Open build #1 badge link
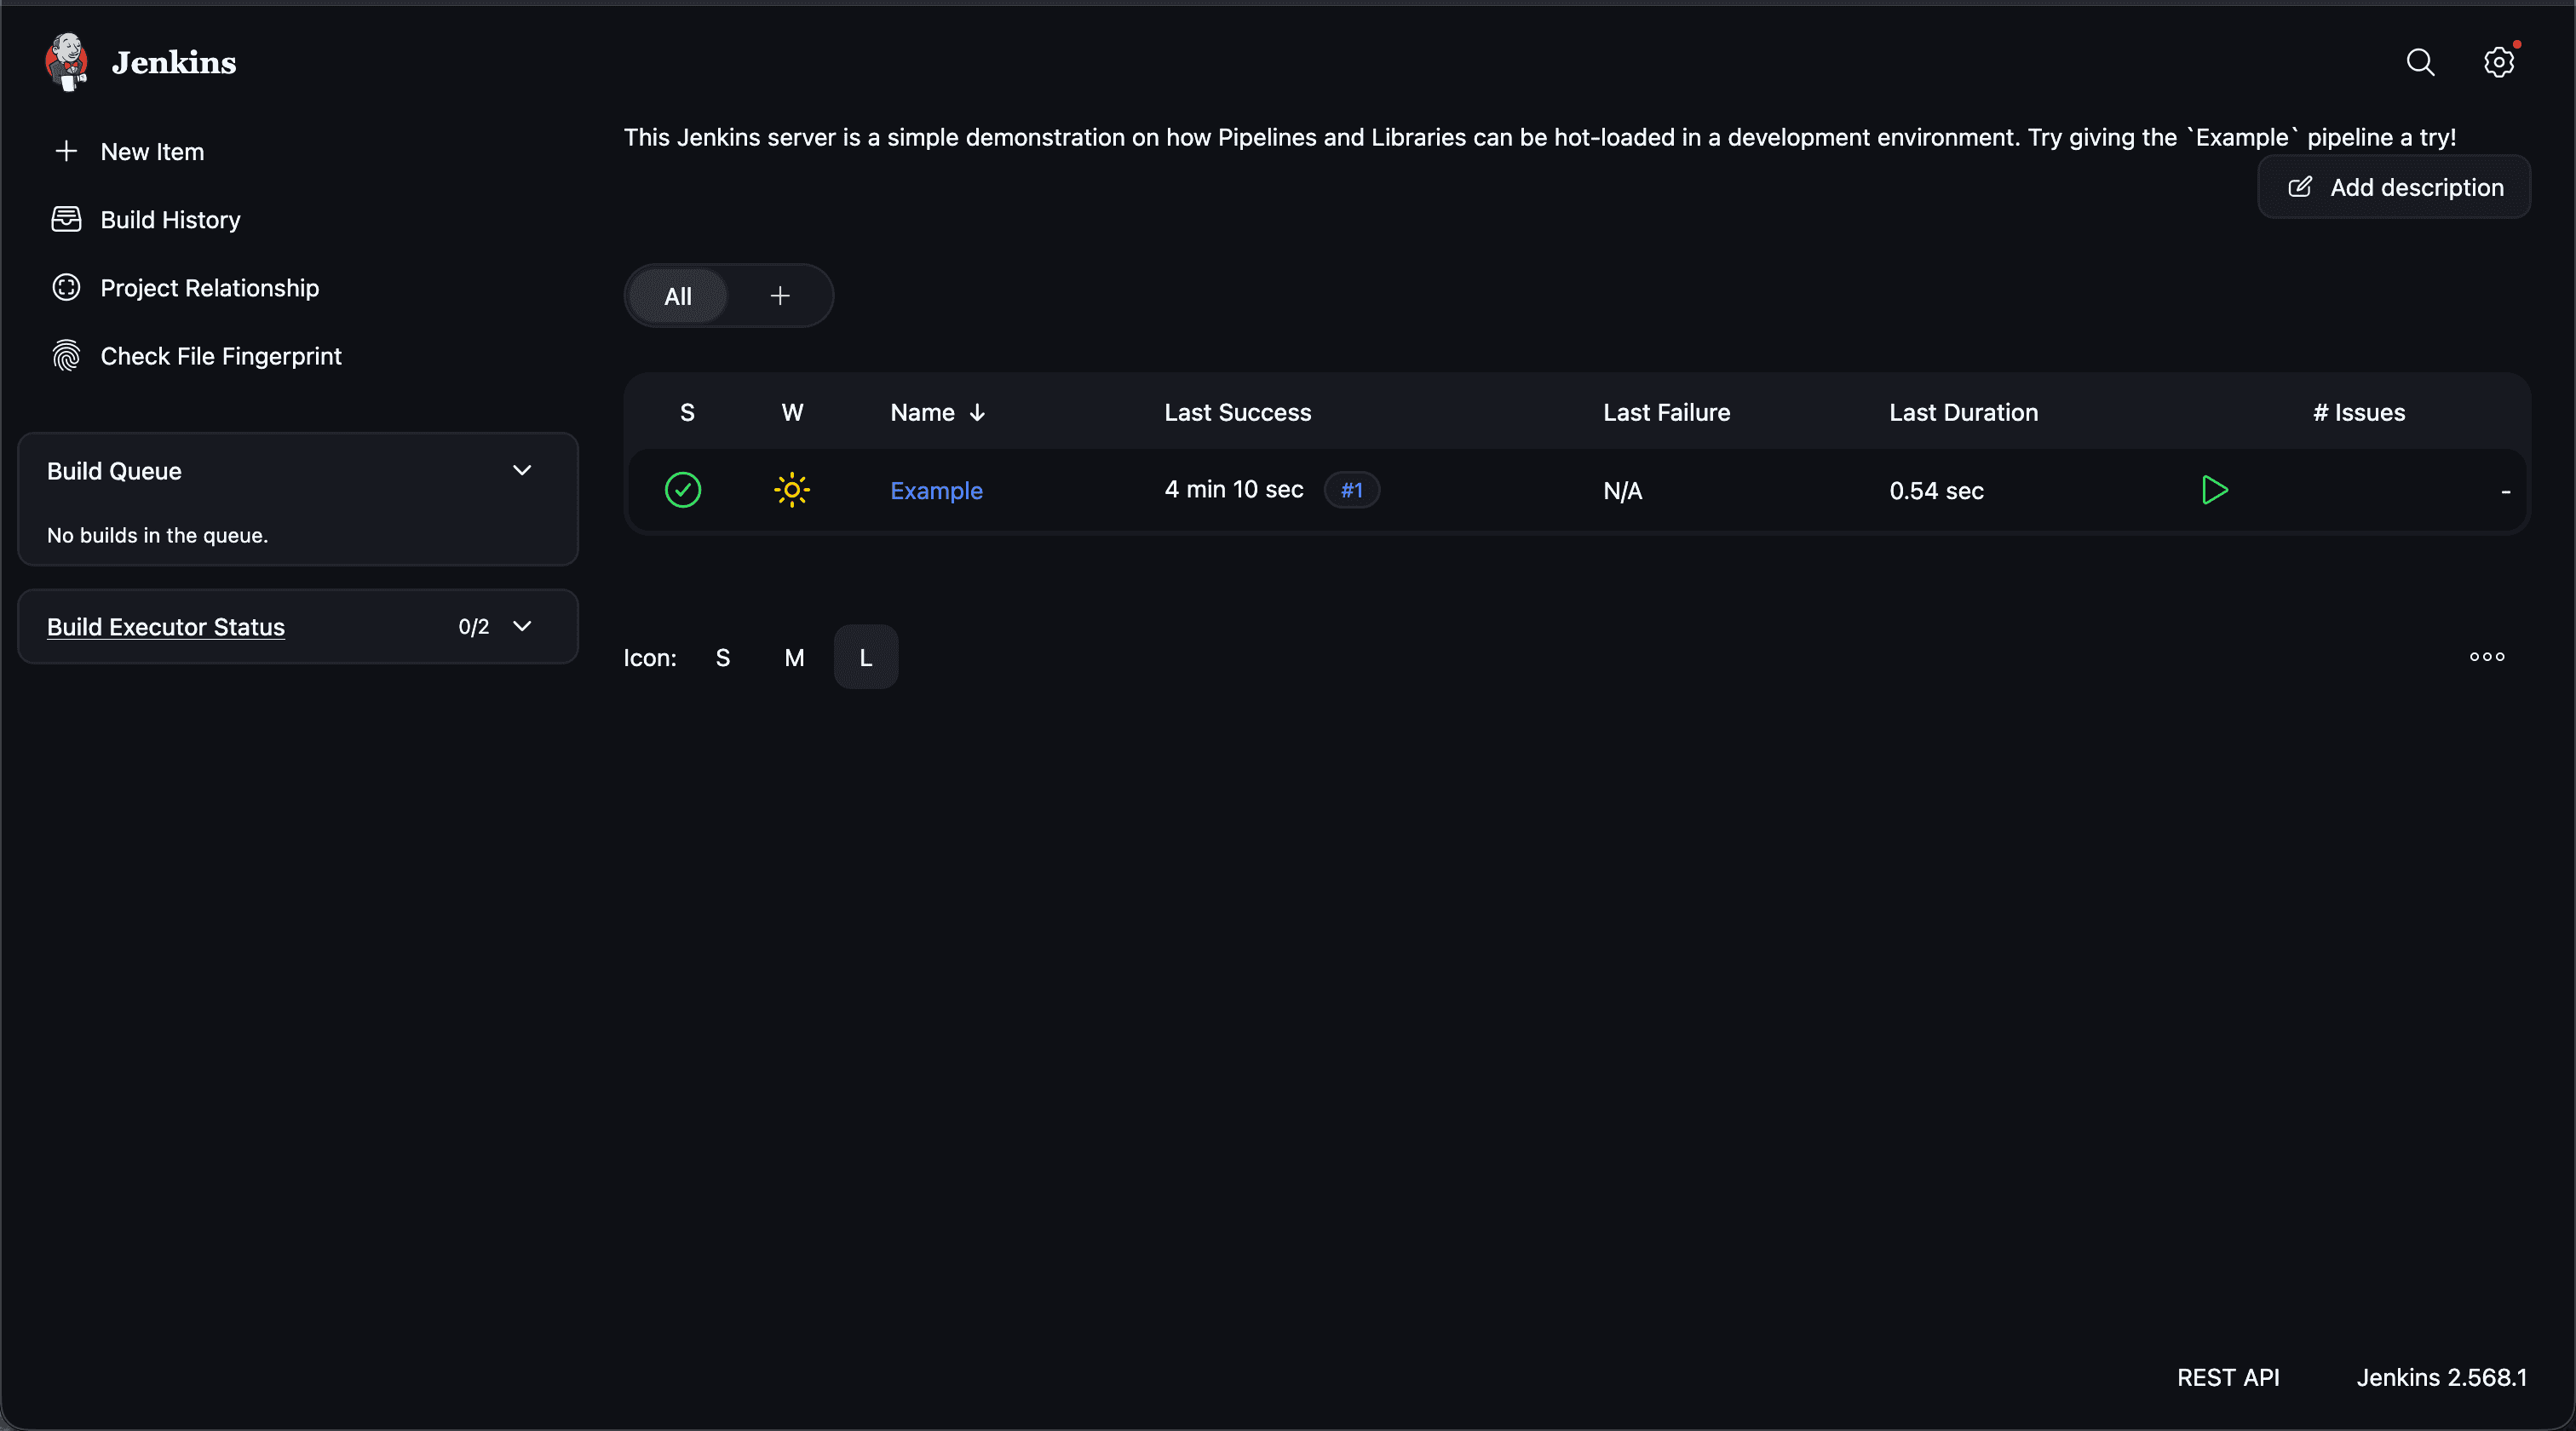 click(x=1351, y=490)
